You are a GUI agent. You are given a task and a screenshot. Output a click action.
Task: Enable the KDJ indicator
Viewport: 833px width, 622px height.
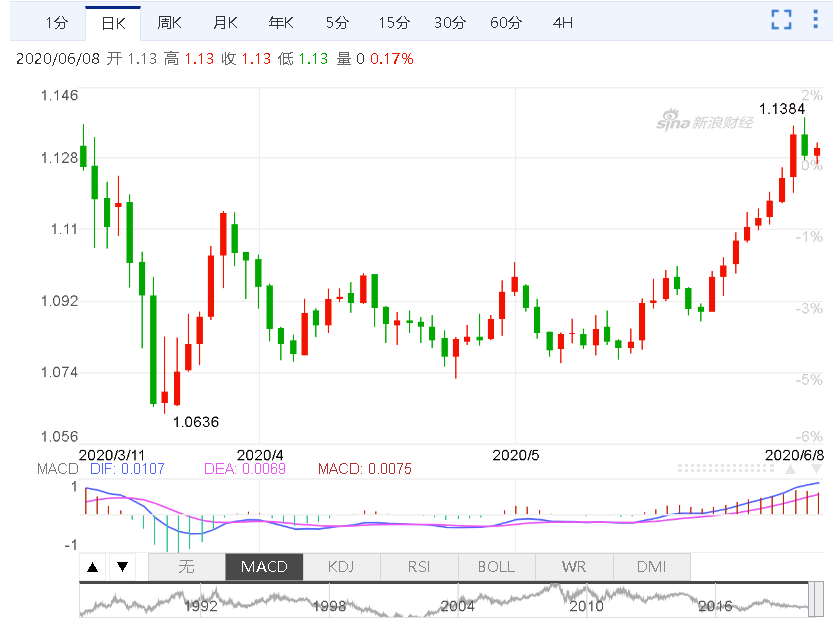[341, 567]
